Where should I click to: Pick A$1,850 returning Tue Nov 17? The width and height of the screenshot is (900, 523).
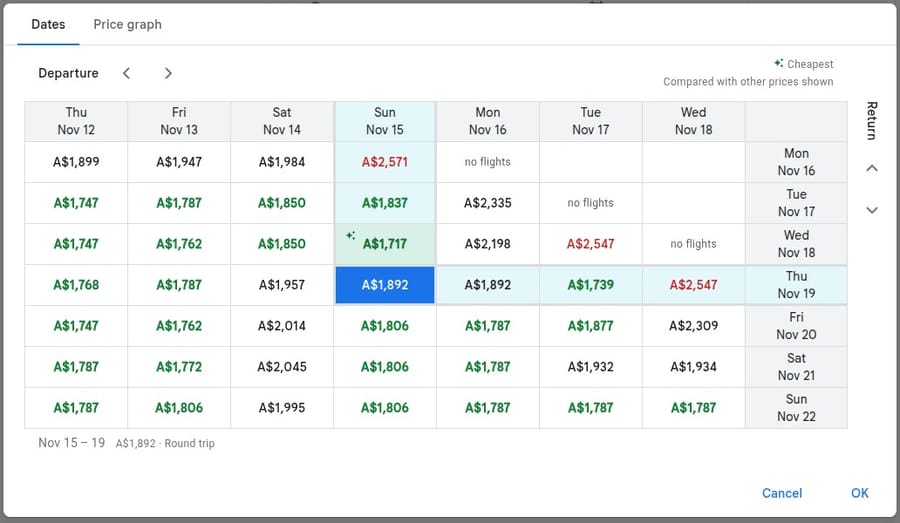coord(282,203)
